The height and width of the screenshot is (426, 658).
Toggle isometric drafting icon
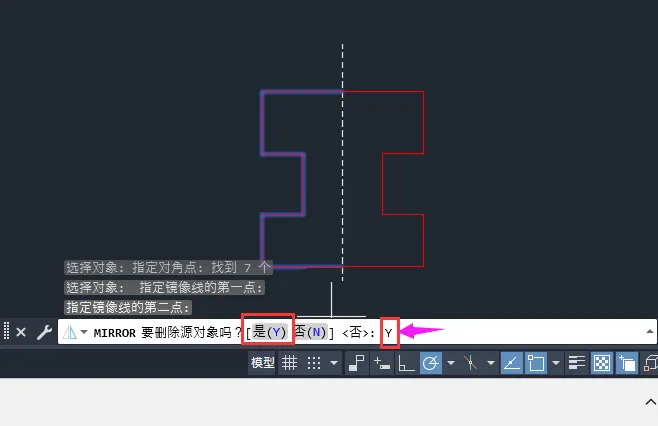click(470, 363)
